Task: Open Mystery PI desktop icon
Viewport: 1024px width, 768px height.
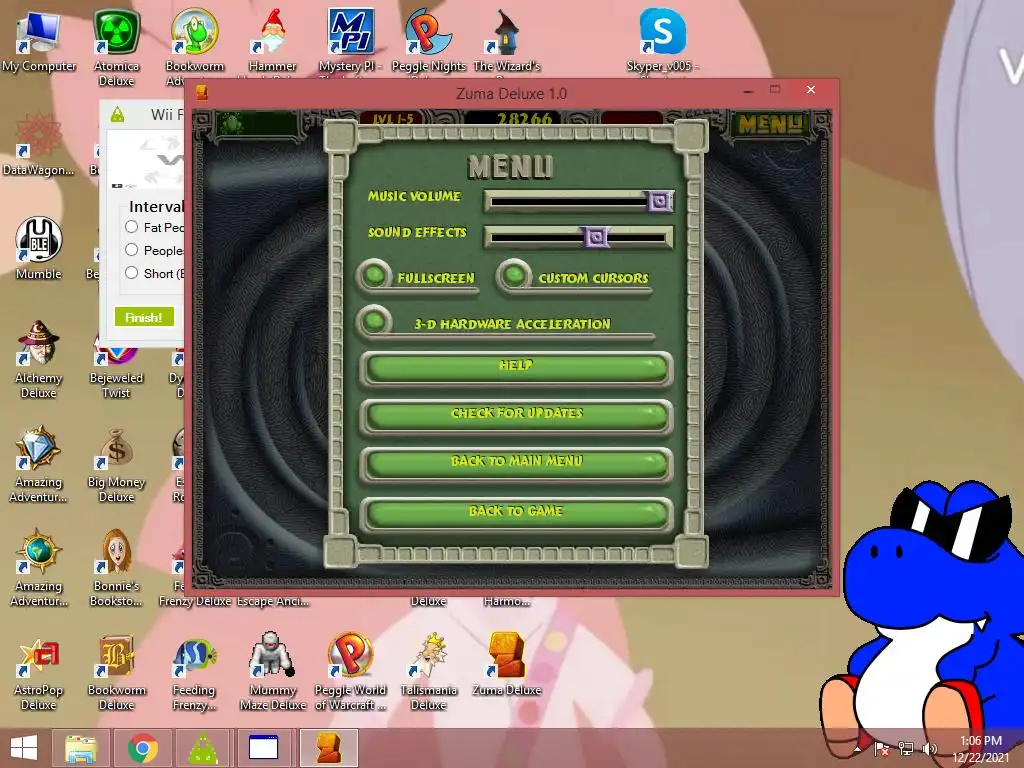Action: pyautogui.click(x=351, y=41)
